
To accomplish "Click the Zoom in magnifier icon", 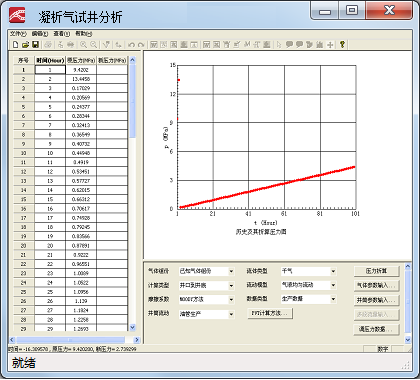I will 83,44.
